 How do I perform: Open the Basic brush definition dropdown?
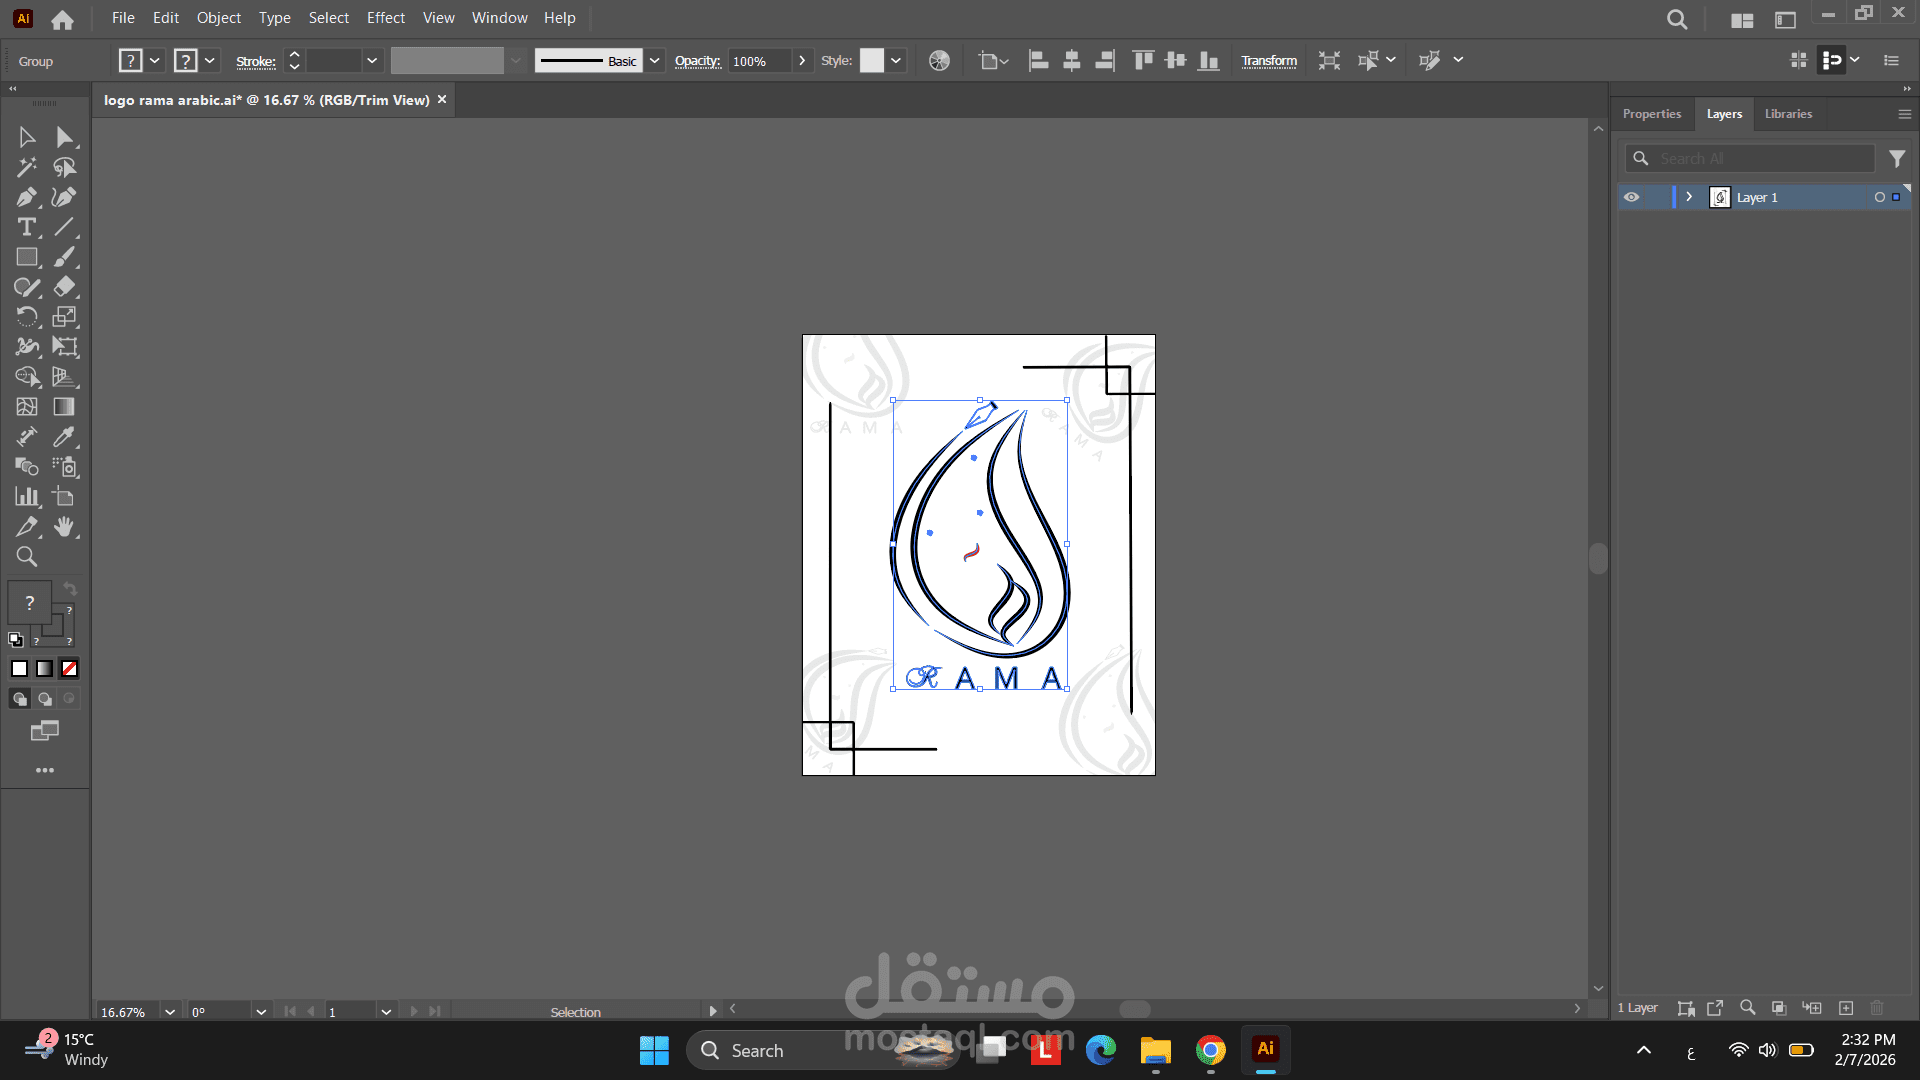654,61
